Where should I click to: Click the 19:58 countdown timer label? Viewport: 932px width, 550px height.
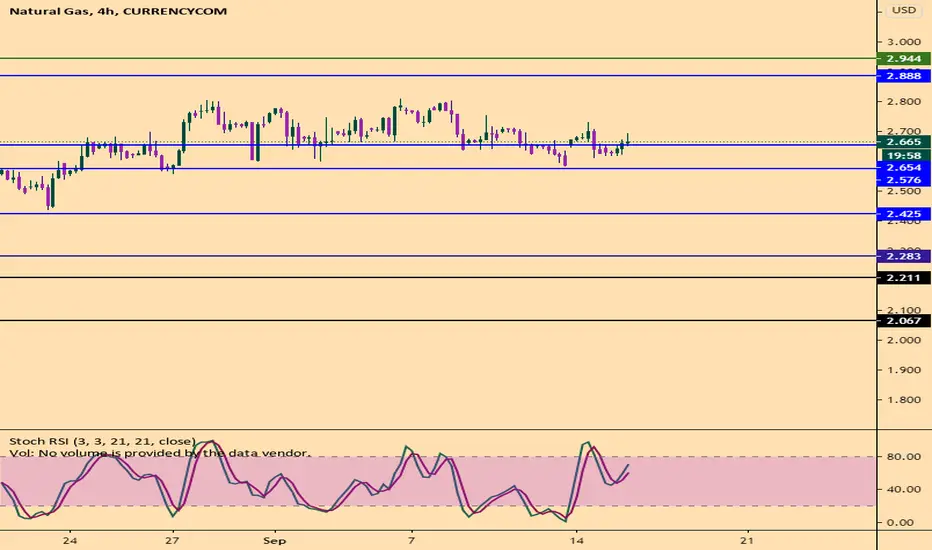point(903,155)
